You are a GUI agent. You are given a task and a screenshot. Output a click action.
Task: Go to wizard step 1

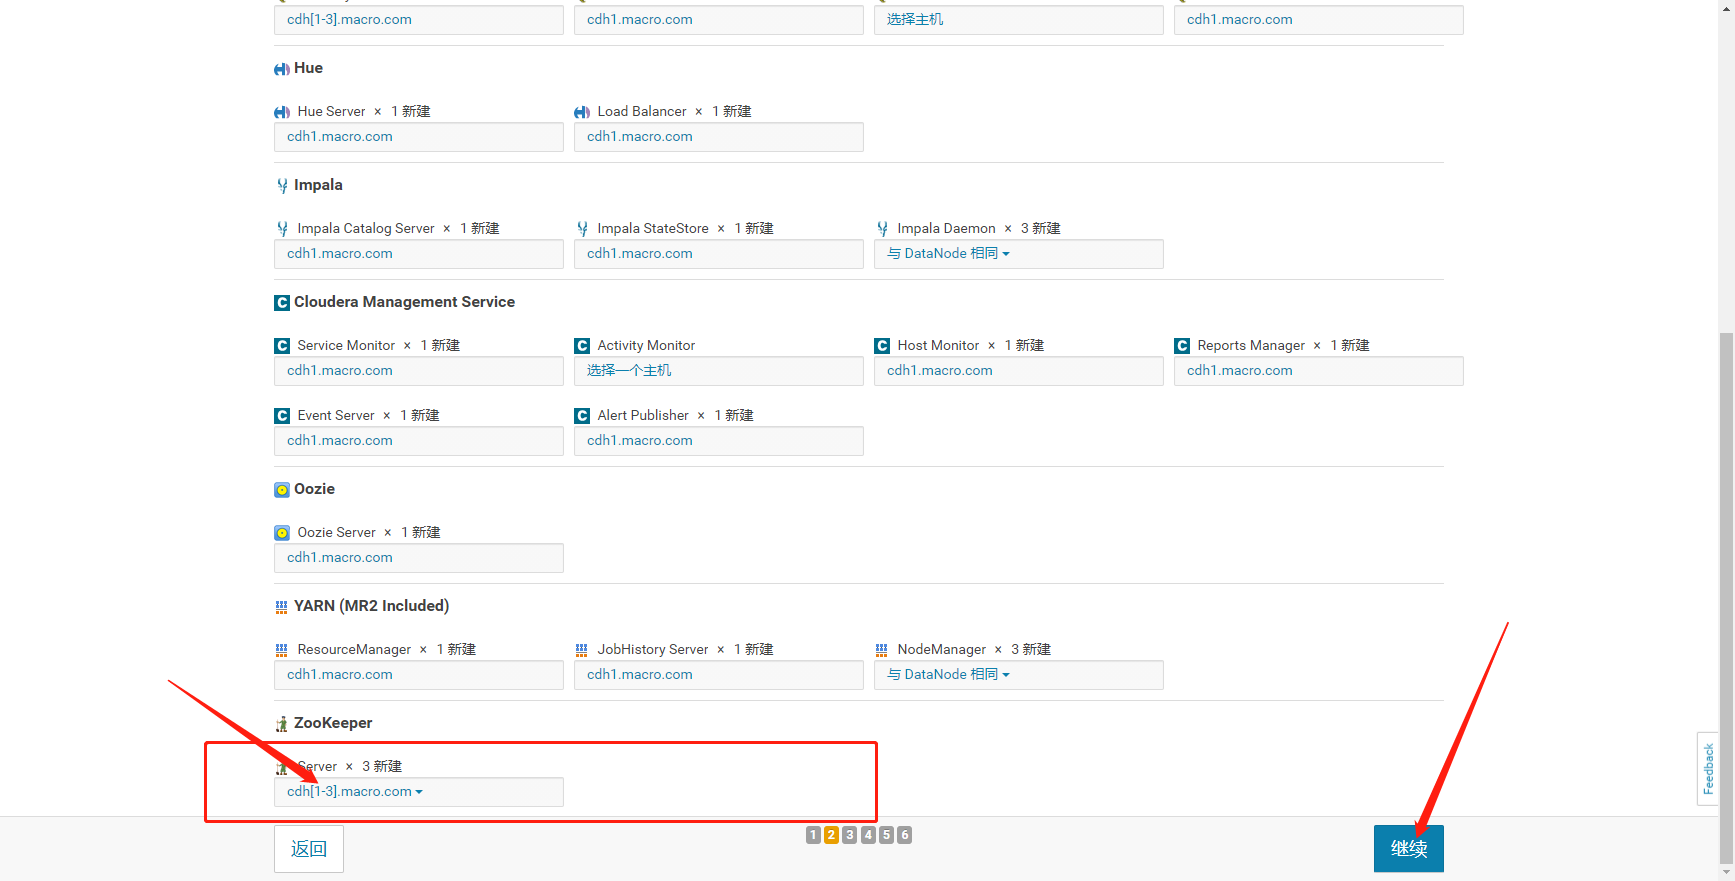[x=813, y=835]
